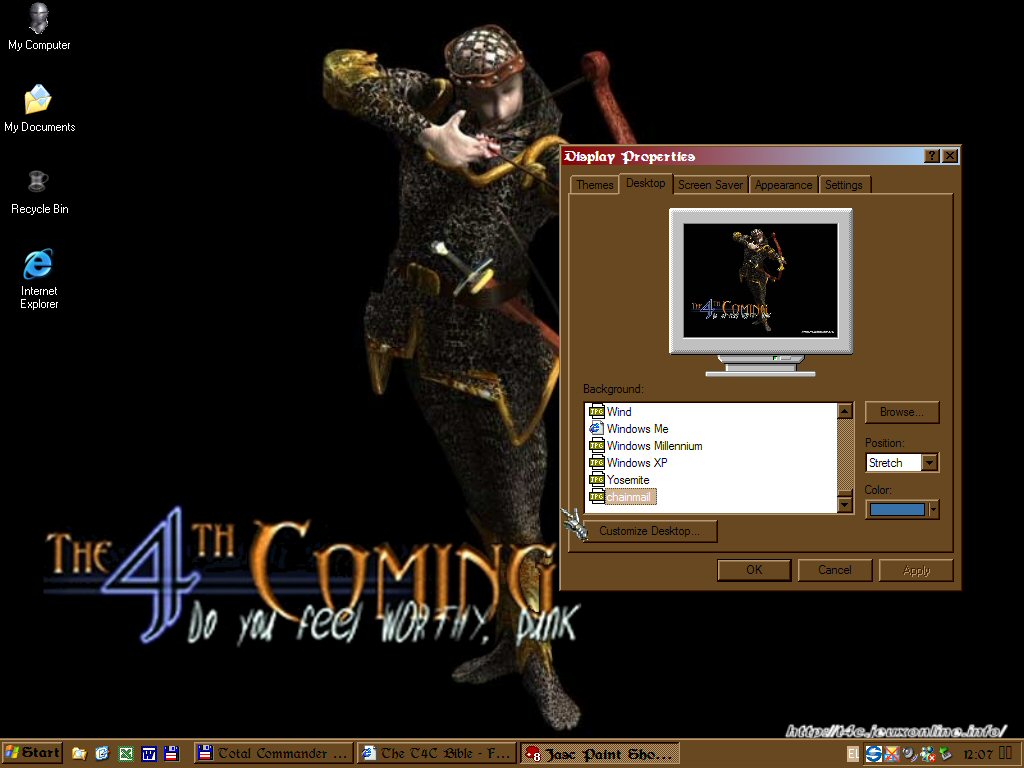This screenshot has width=1024, height=768.
Task: Click the 12:07 clock in the tray
Action: tap(978, 754)
